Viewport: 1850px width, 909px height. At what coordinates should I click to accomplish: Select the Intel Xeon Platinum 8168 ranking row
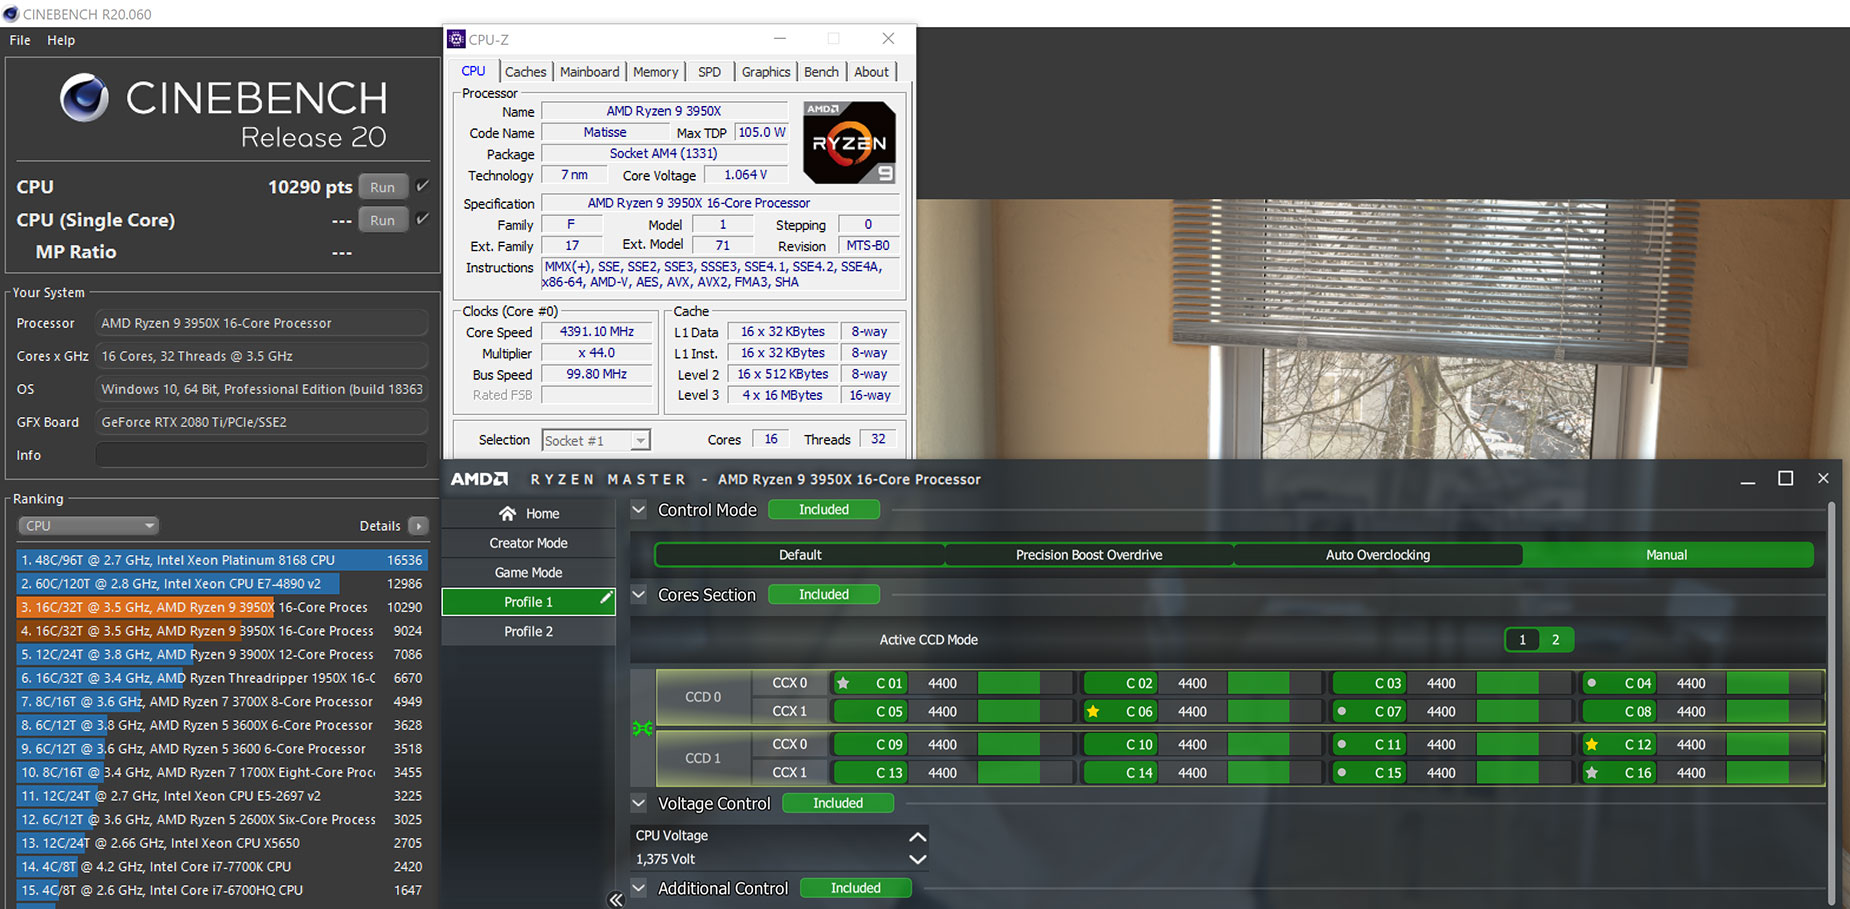222,560
